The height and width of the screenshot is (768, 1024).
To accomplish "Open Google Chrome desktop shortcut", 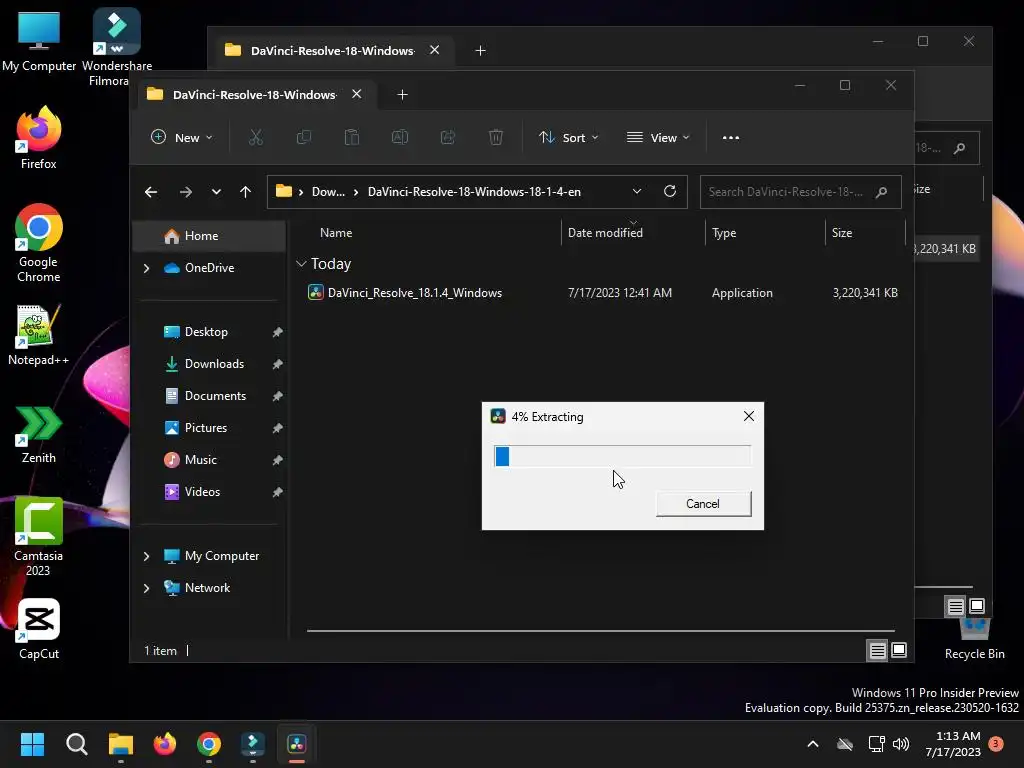I will pyautogui.click(x=39, y=243).
